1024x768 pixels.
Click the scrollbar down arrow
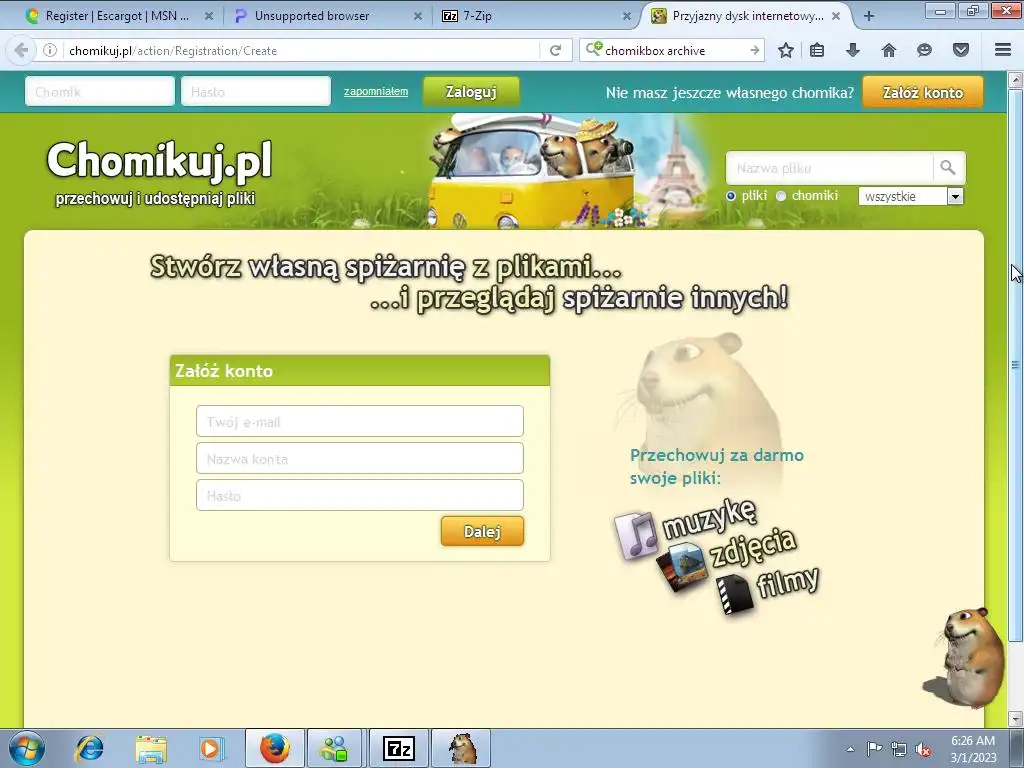1016,718
